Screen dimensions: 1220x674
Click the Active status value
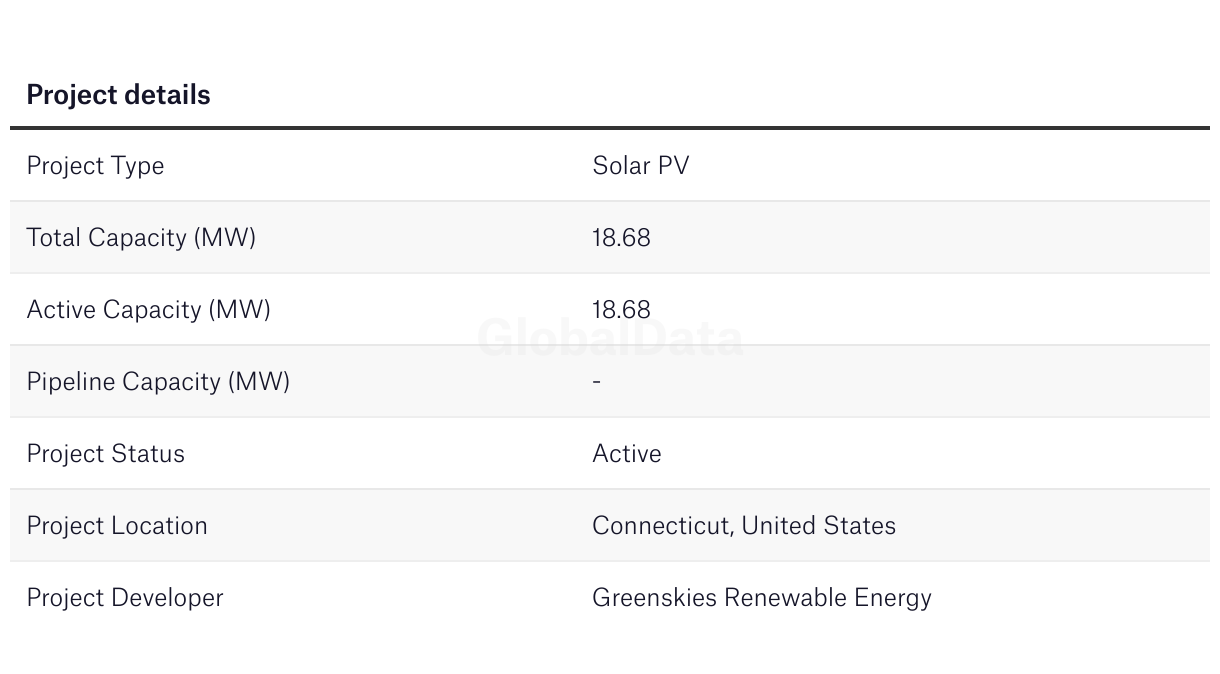(627, 453)
